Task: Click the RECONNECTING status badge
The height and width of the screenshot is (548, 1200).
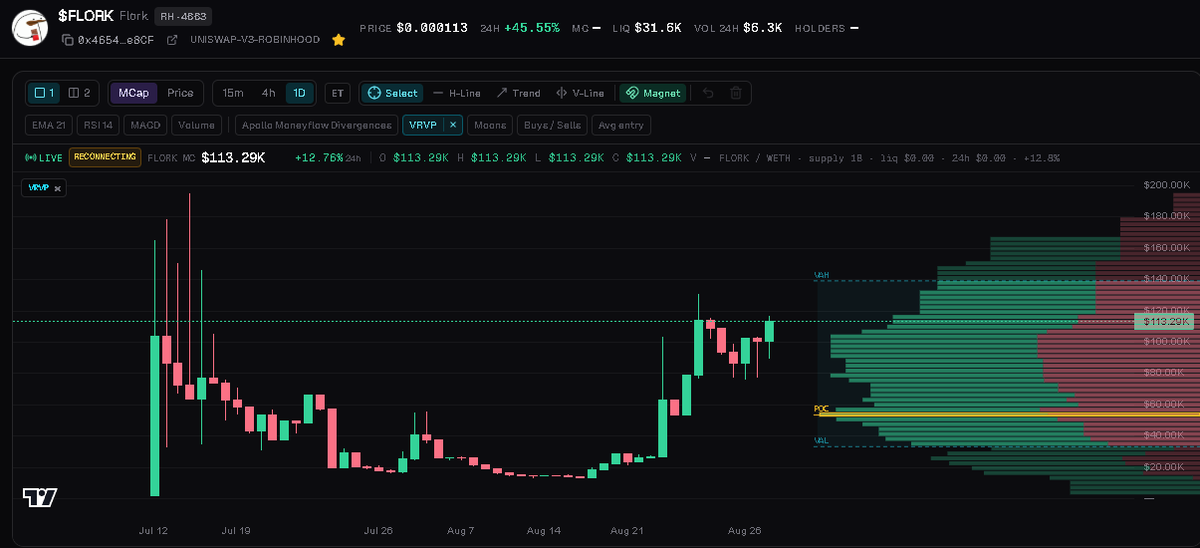Action: (x=105, y=157)
